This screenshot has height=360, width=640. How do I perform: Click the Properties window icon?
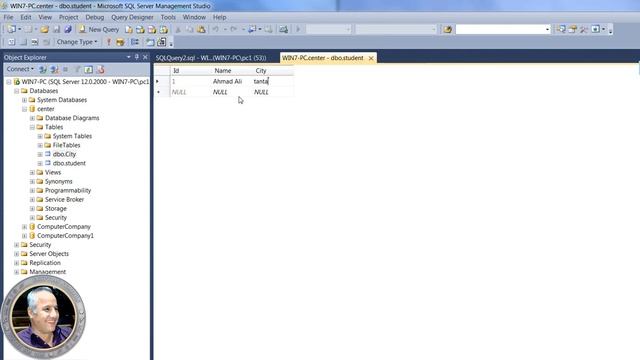point(573,29)
